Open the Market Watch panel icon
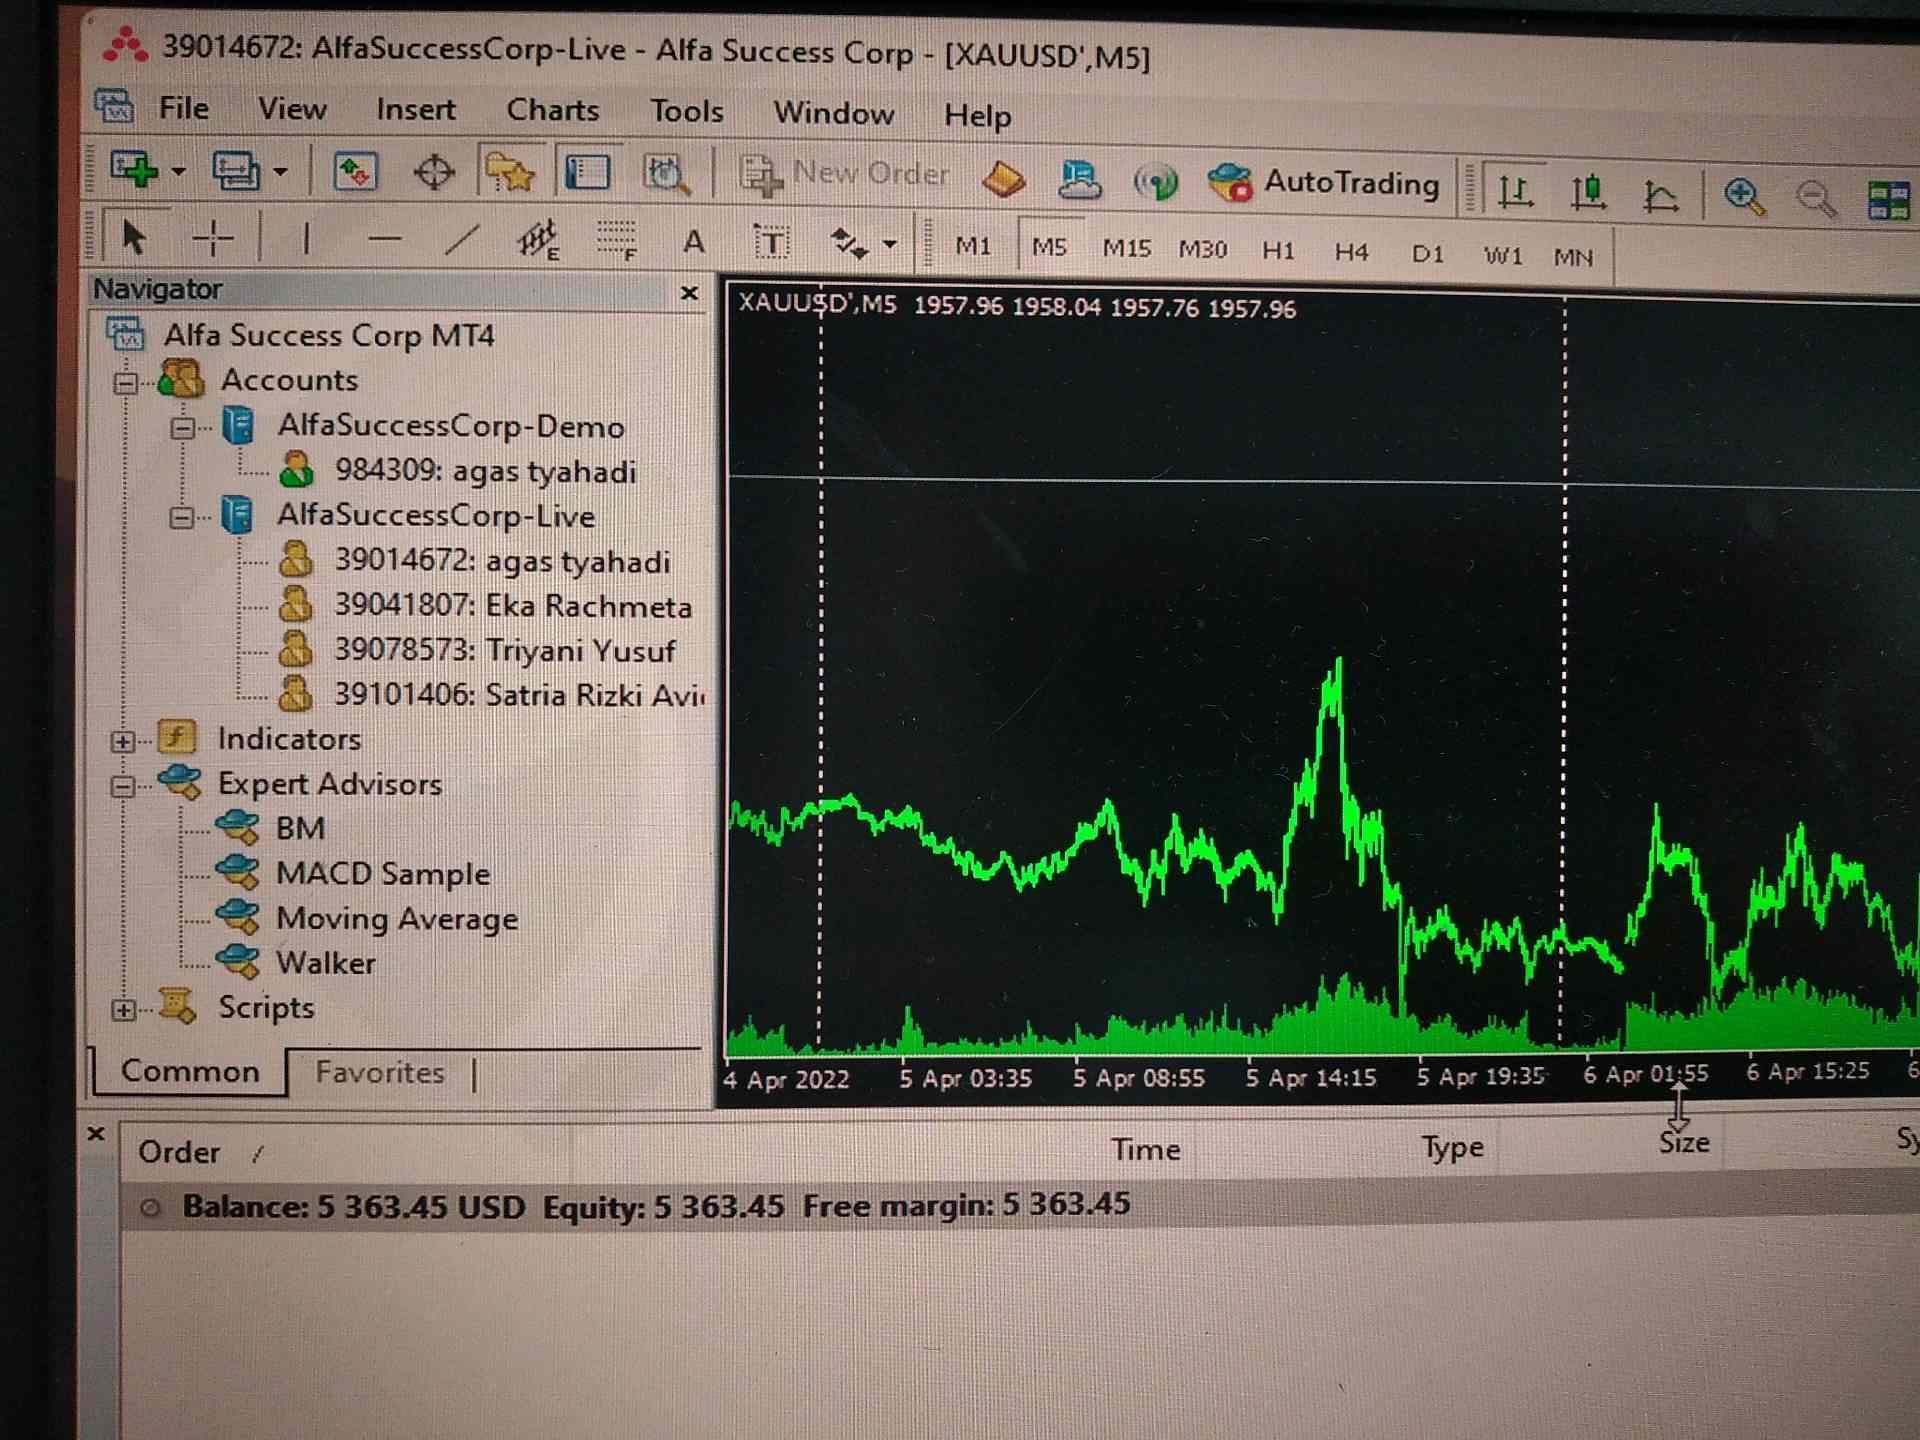 click(355, 172)
